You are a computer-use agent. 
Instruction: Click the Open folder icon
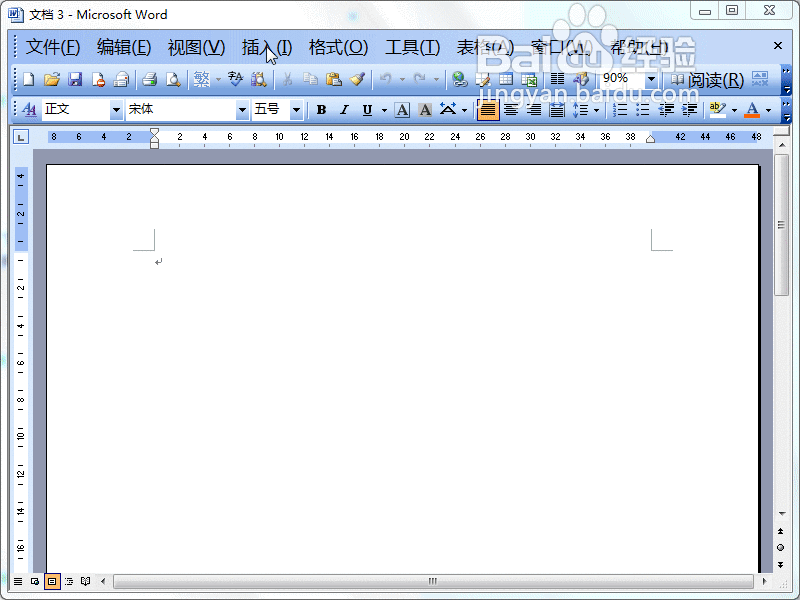51,80
